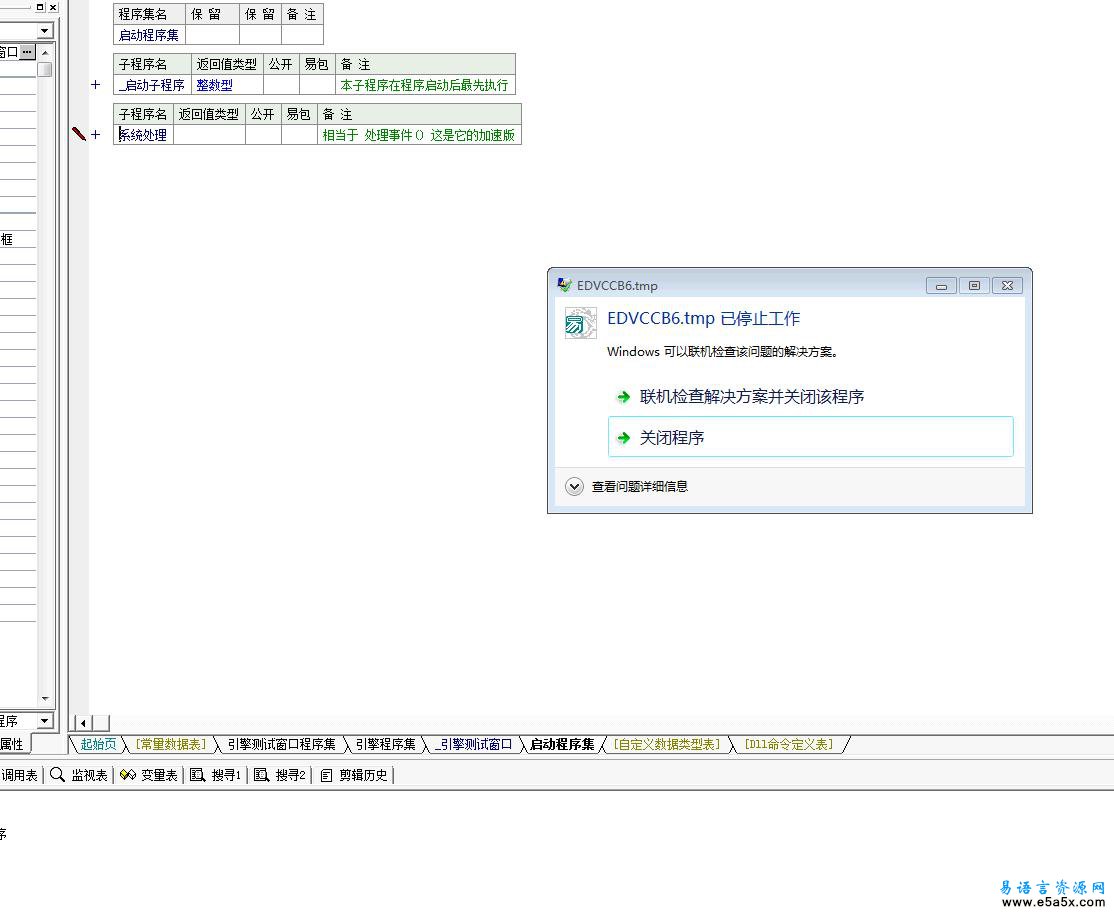The width and height of the screenshot is (1114, 915).
Task: Maximize the EDVCCB6.tmp dialog
Action: pos(974,286)
